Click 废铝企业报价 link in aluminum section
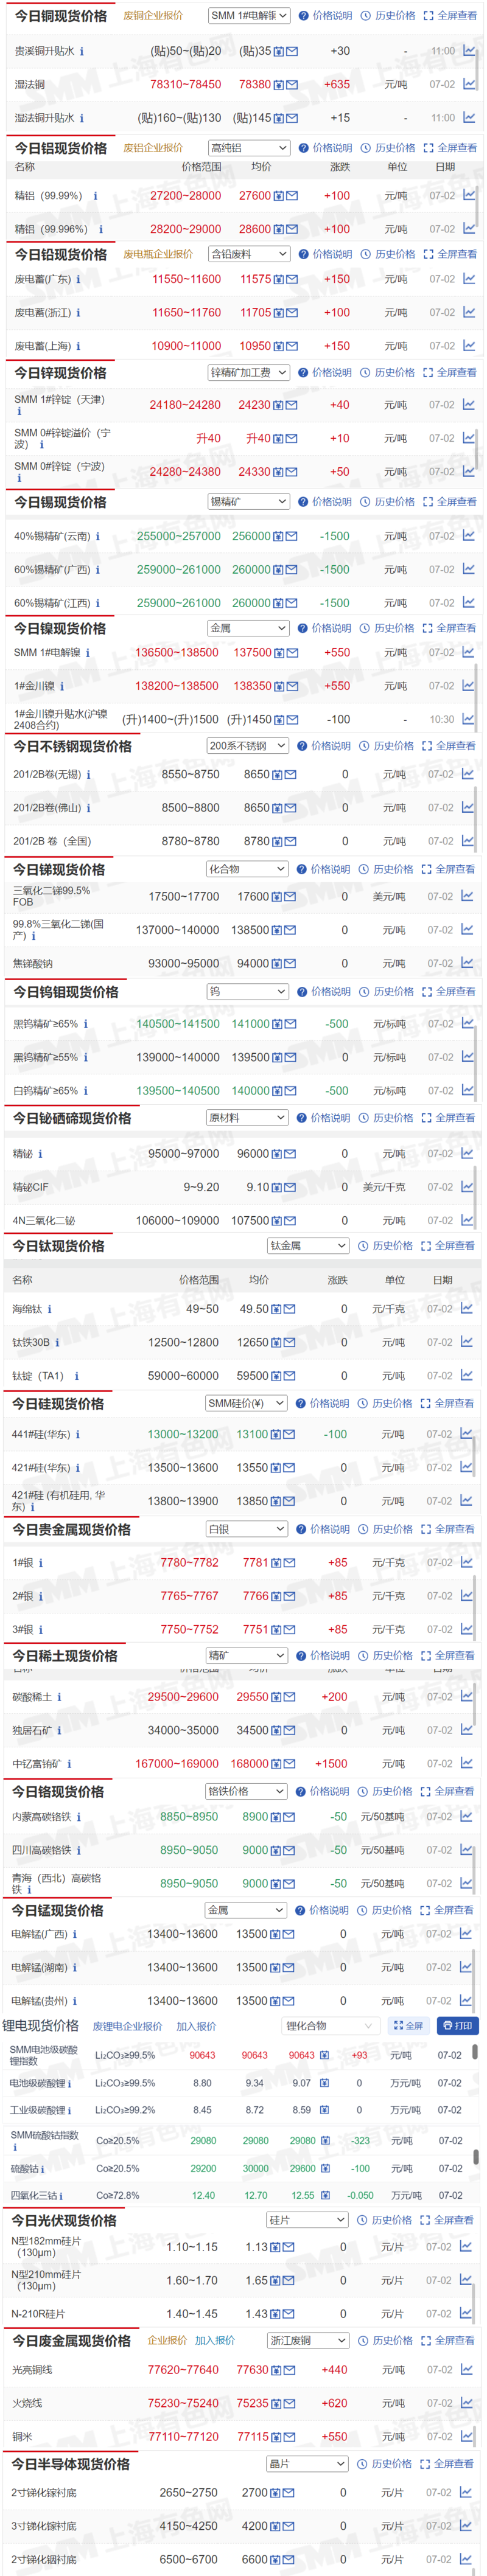Viewport: 487px width, 2576px height. click(x=153, y=148)
